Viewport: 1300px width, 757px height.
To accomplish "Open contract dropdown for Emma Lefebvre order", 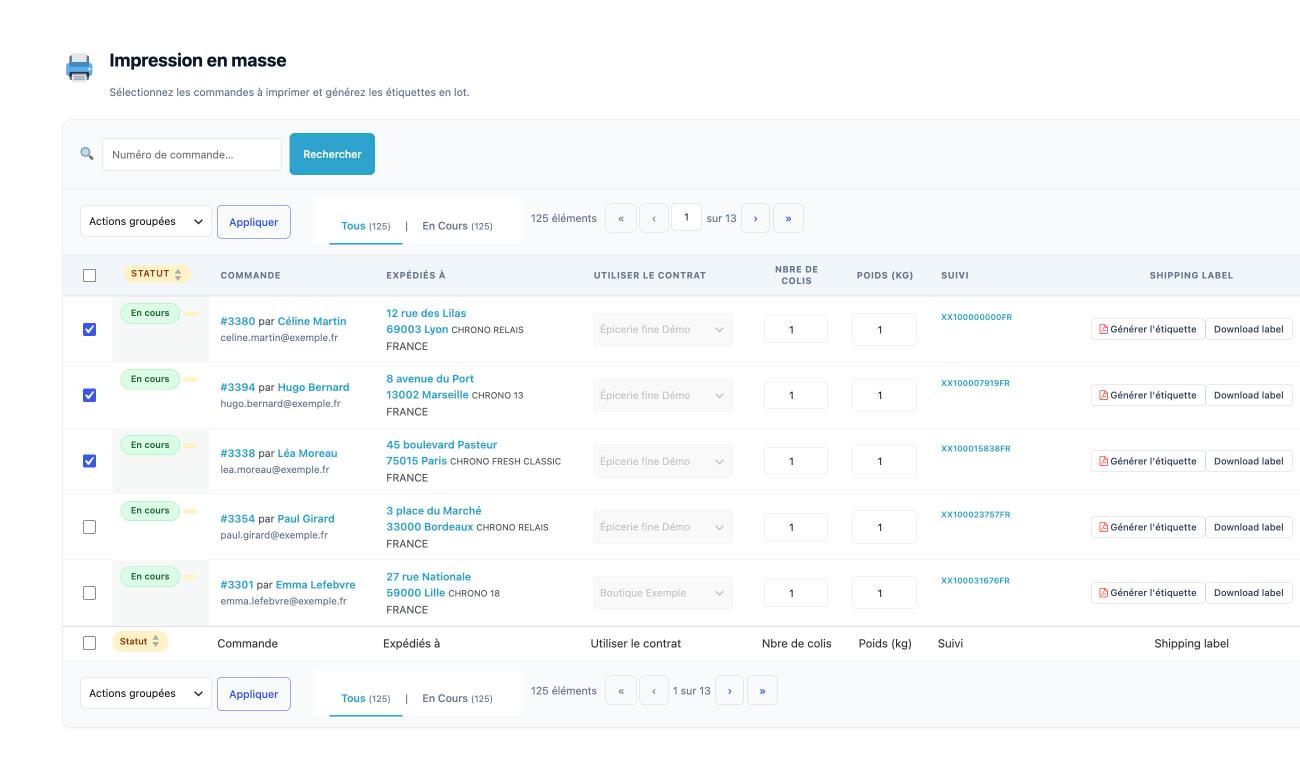I will [663, 593].
